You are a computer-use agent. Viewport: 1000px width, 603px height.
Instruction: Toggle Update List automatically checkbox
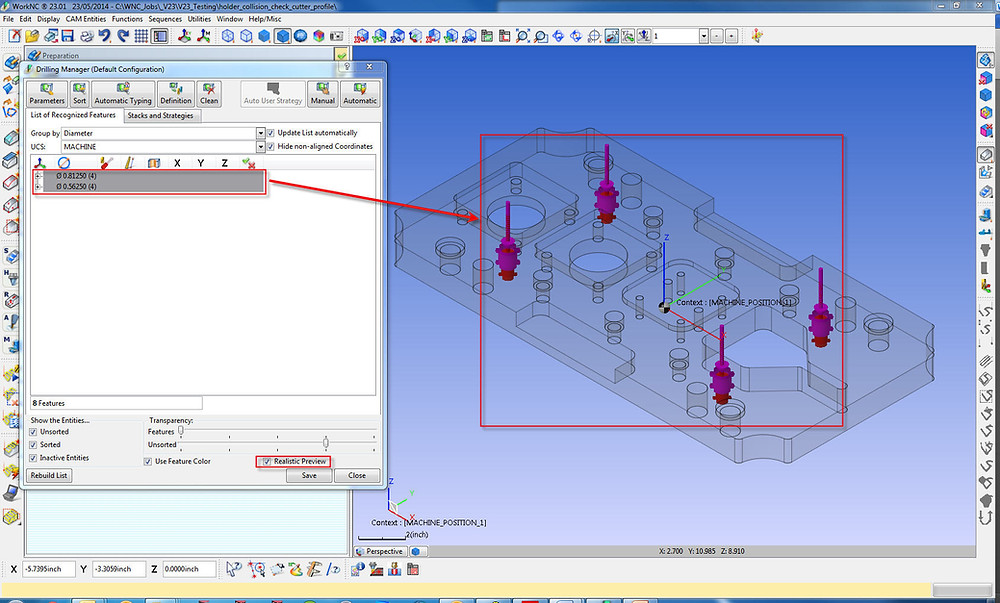[x=270, y=133]
